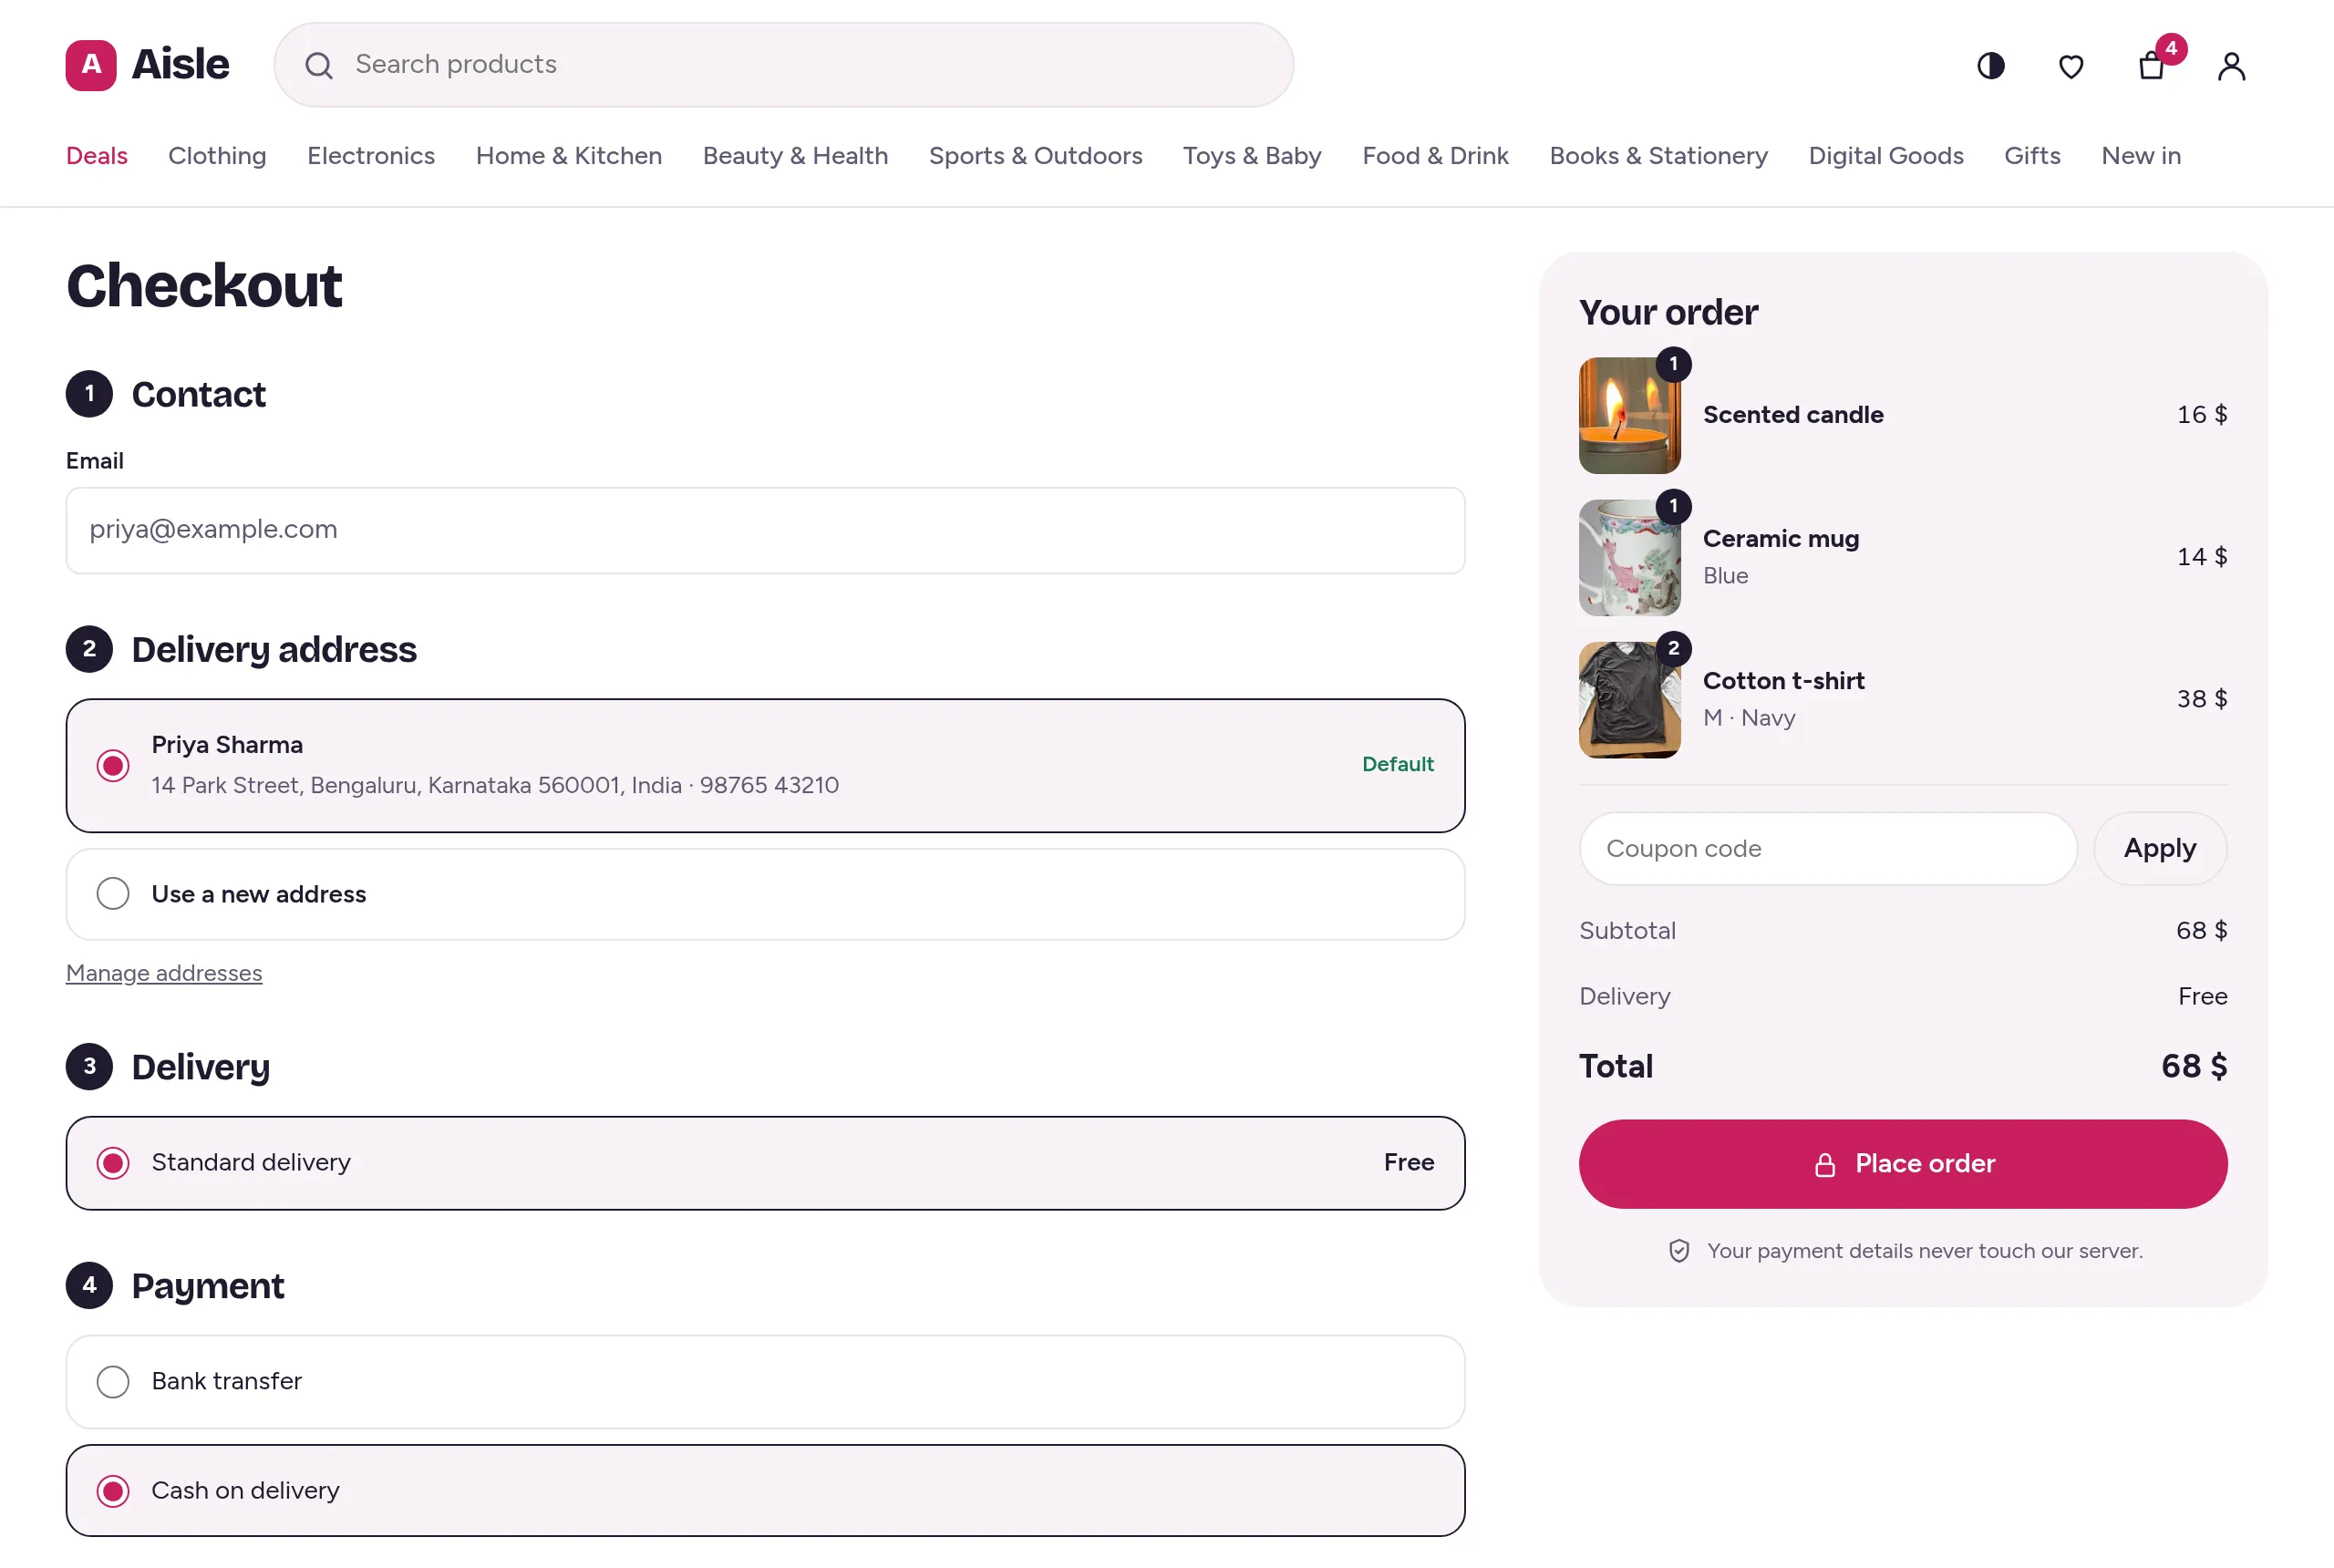Image resolution: width=2334 pixels, height=1568 pixels.
Task: Toggle dark mode contrast icon
Action: 1990,66
